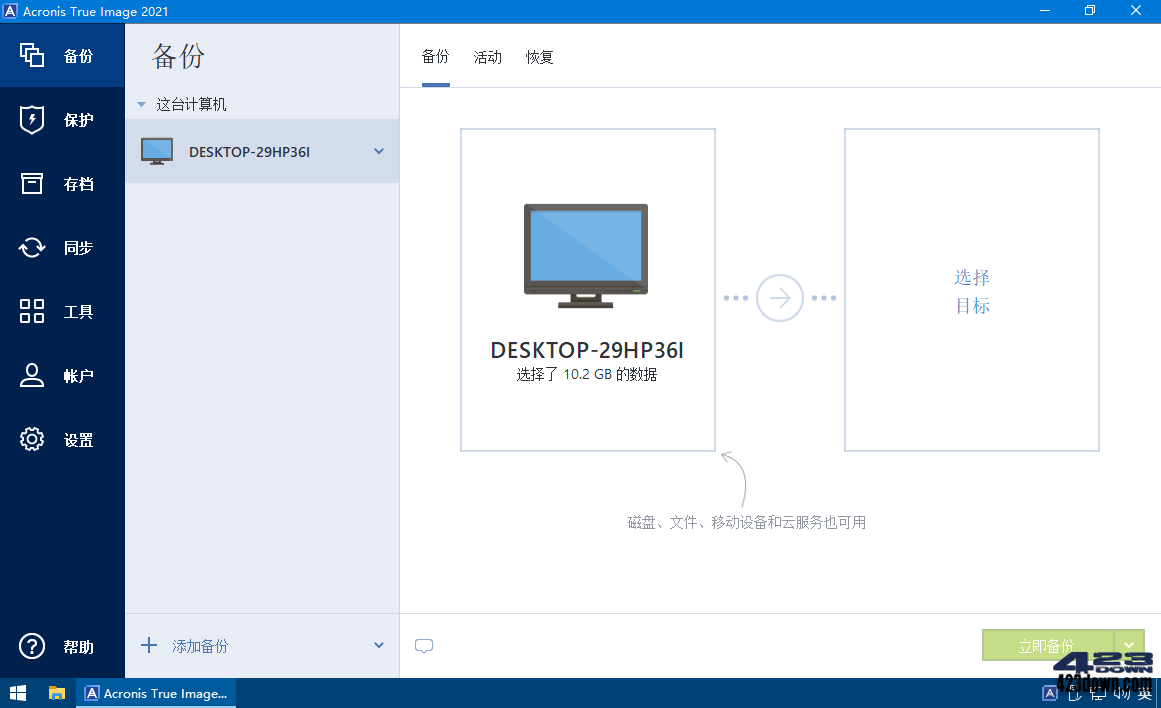This screenshot has height=708, width=1161.
Task: Open the Settings (设置) section
Action: 62,439
